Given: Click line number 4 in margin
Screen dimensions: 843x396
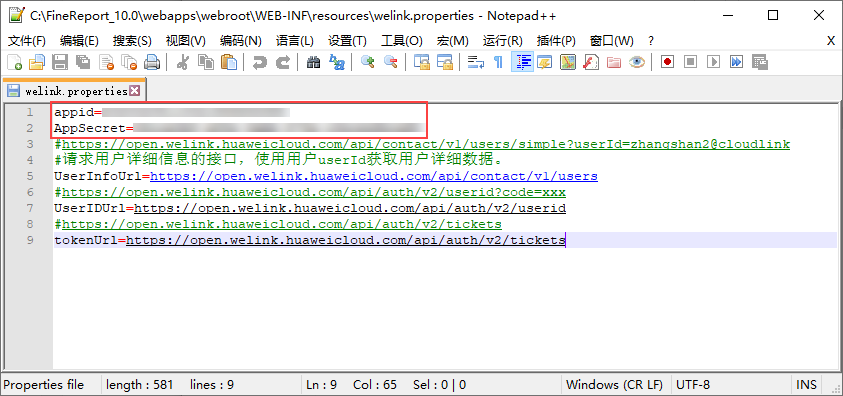Looking at the screenshot, I should pyautogui.click(x=30, y=160).
